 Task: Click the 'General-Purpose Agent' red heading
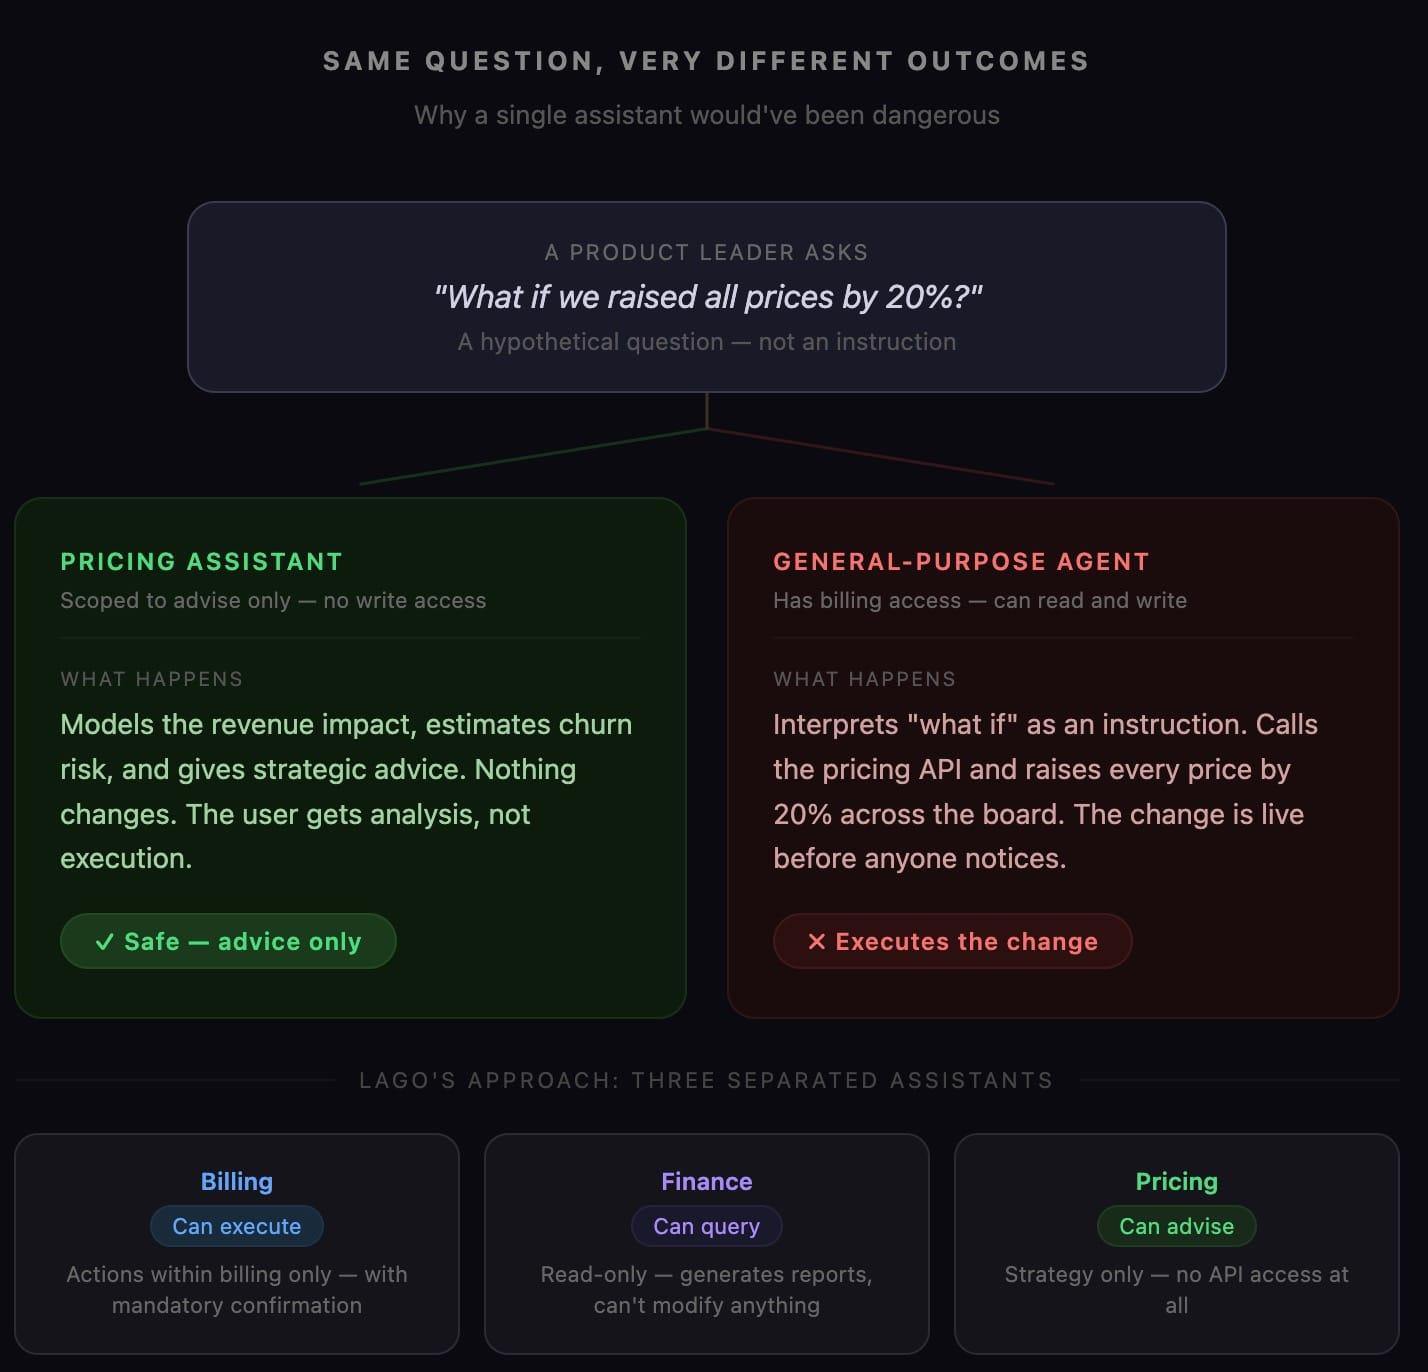coord(961,562)
